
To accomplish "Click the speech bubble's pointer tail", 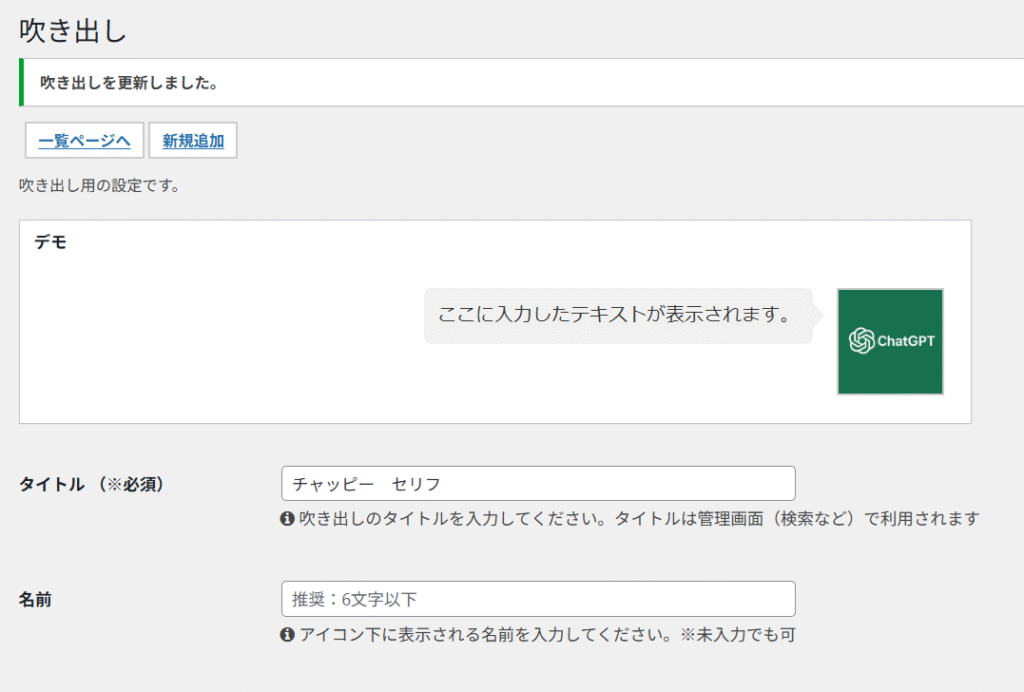I will coord(819,315).
